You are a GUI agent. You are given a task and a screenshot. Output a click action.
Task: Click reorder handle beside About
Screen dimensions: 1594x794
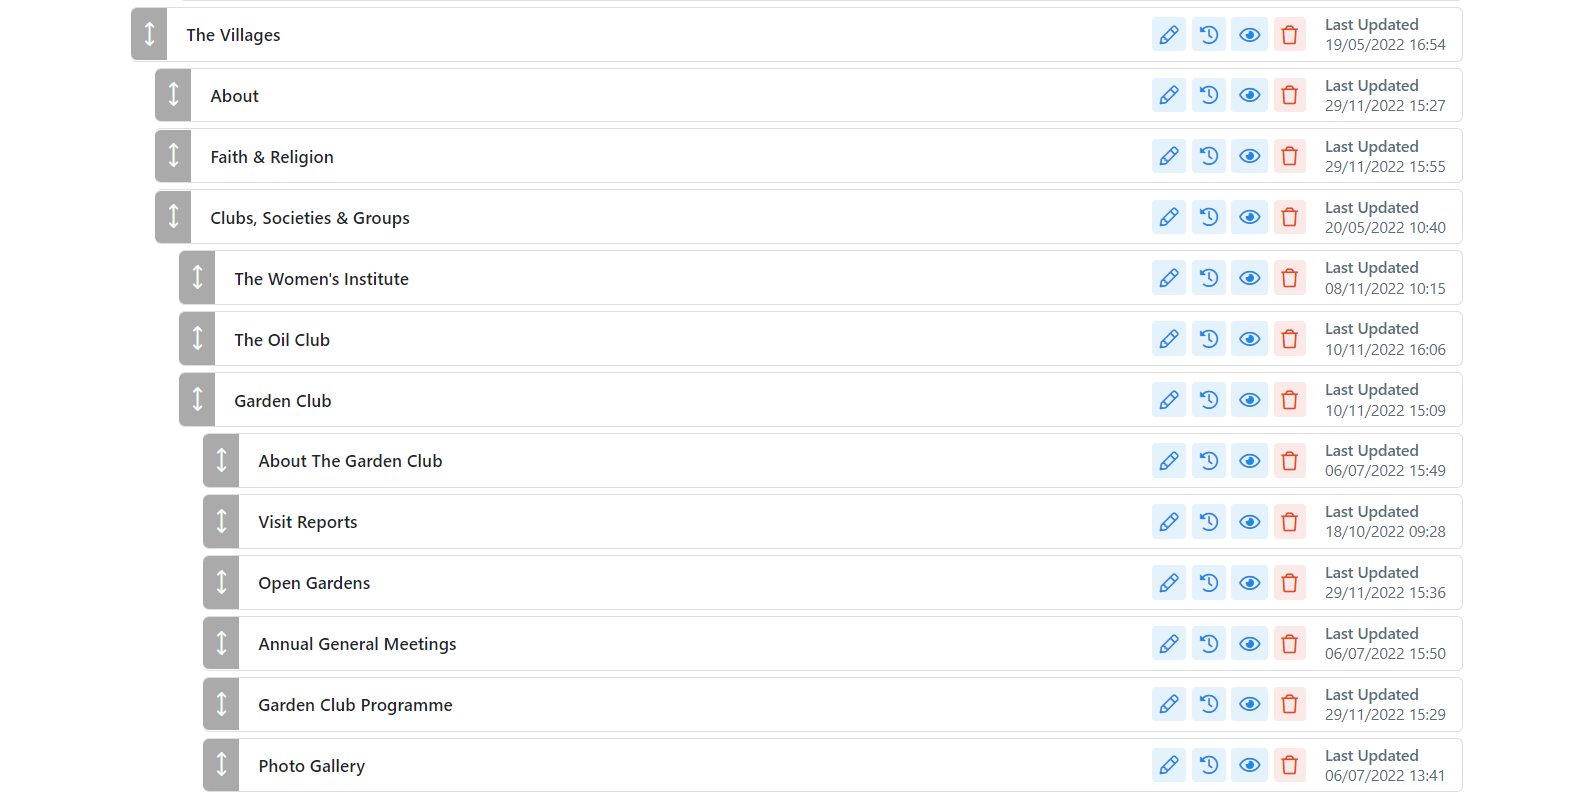pos(173,96)
